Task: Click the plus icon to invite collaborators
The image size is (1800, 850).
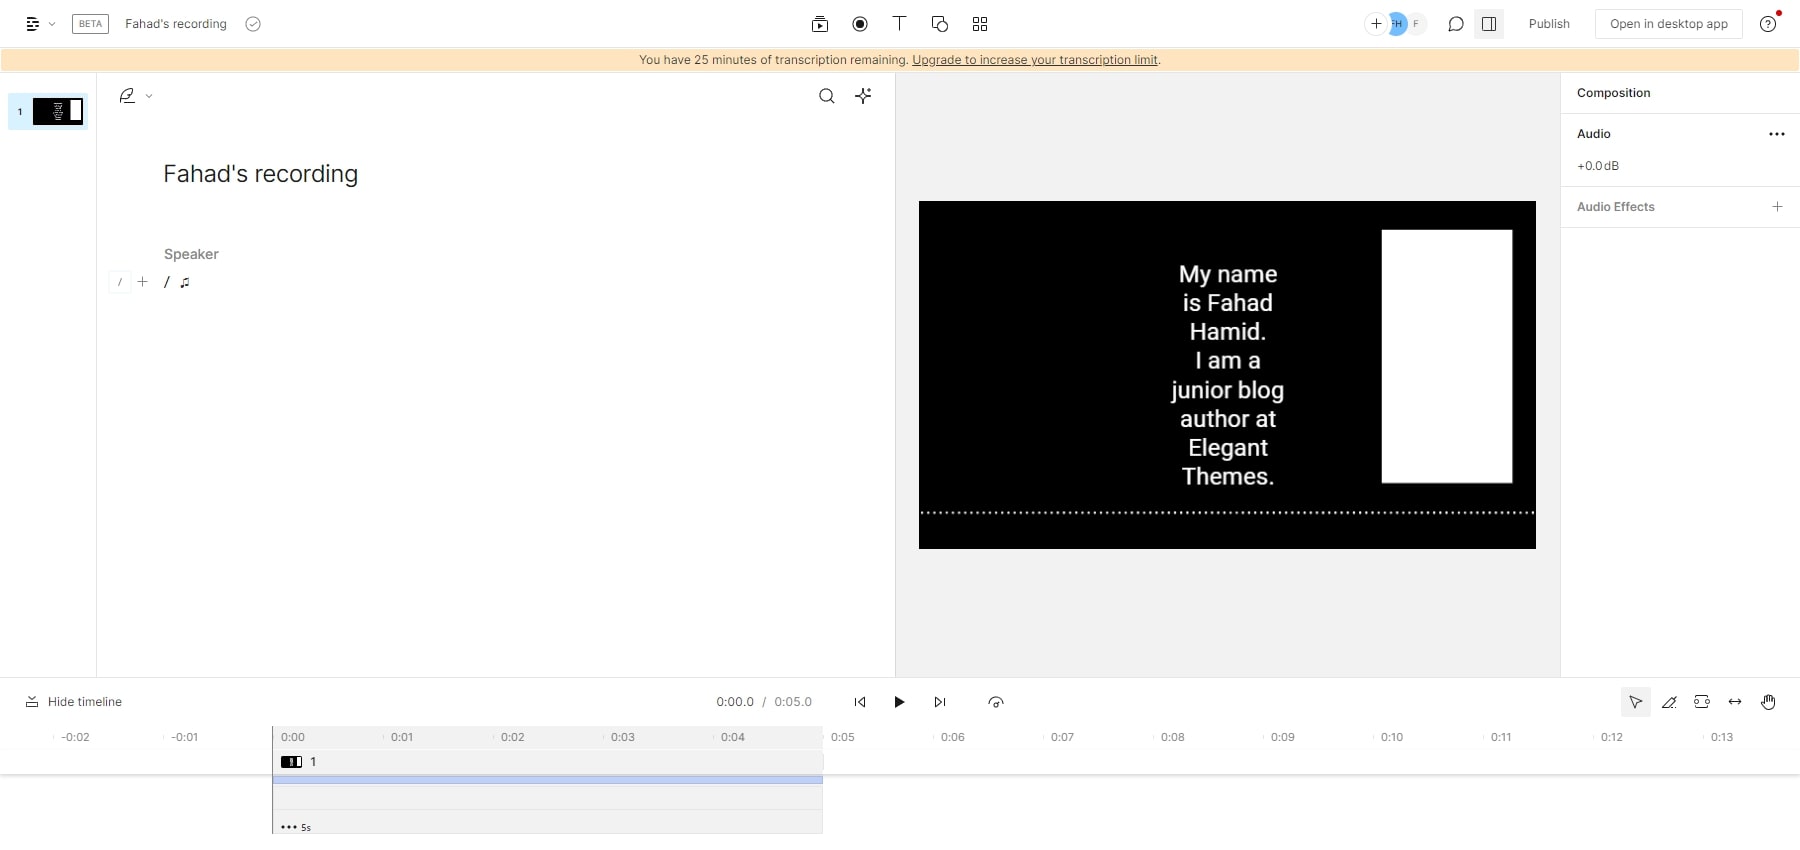Action: pyautogui.click(x=1376, y=24)
